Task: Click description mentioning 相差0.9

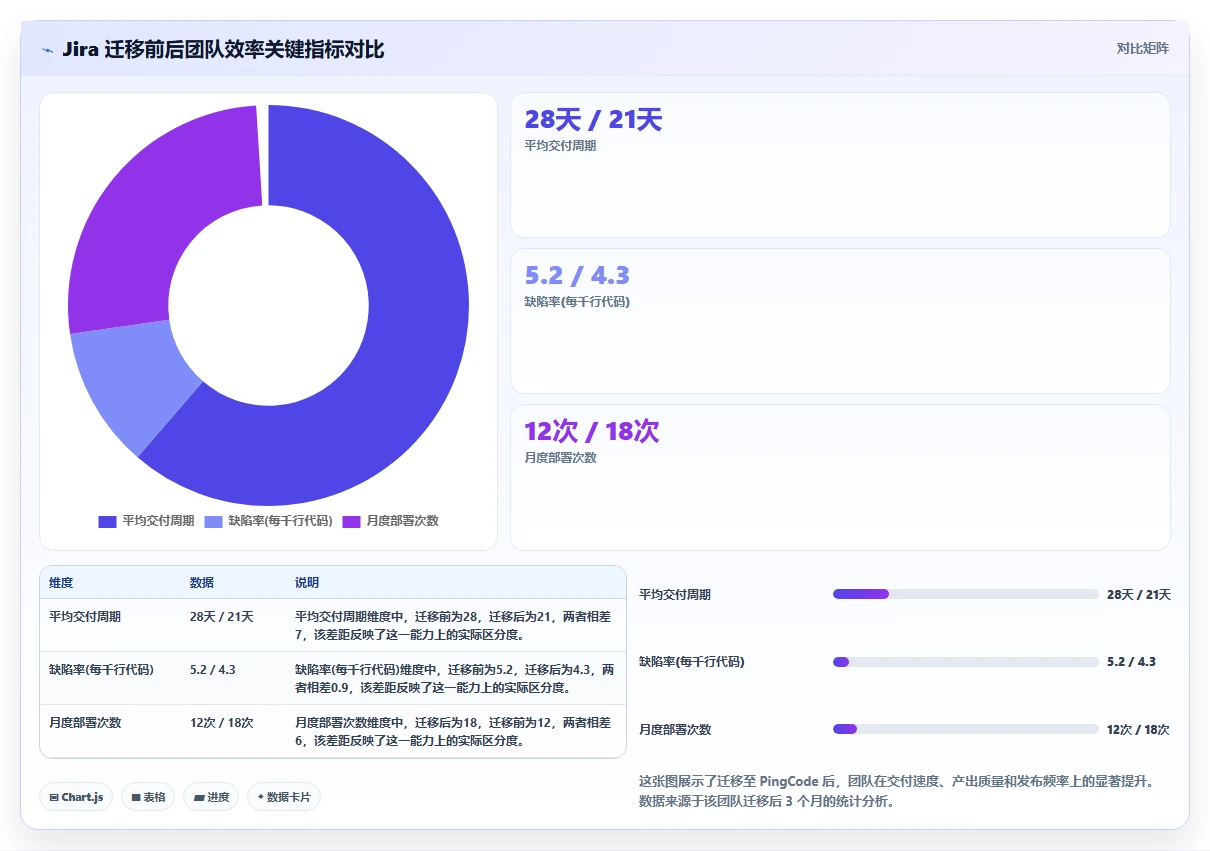Action: pyautogui.click(x=455, y=679)
